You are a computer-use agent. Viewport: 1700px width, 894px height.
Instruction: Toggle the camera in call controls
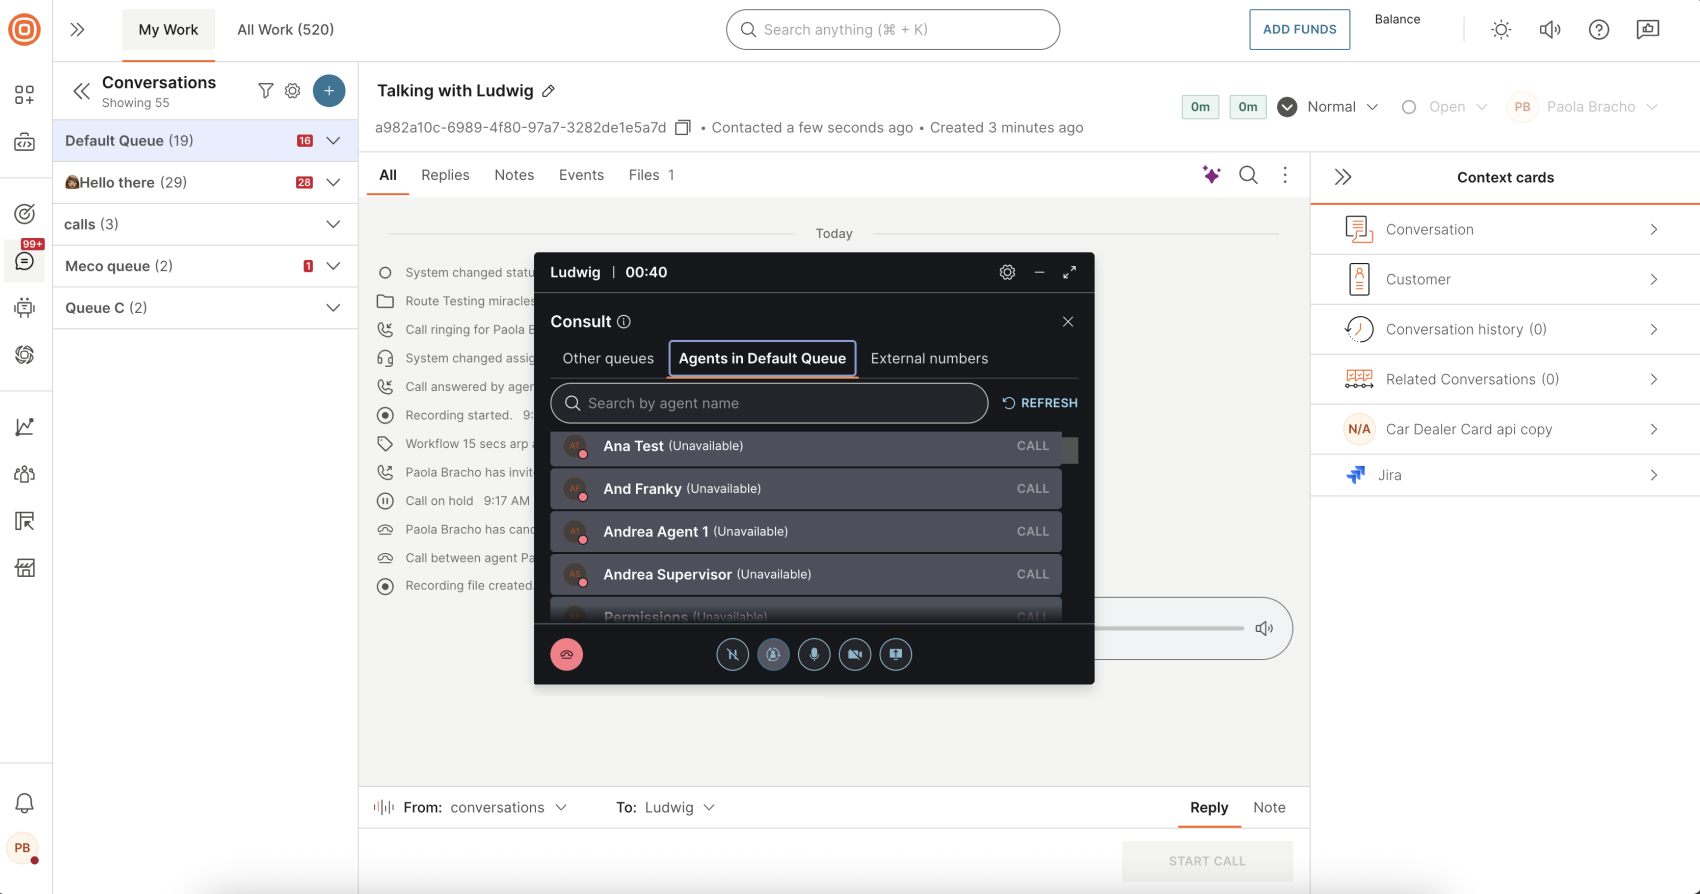pyautogui.click(x=855, y=654)
